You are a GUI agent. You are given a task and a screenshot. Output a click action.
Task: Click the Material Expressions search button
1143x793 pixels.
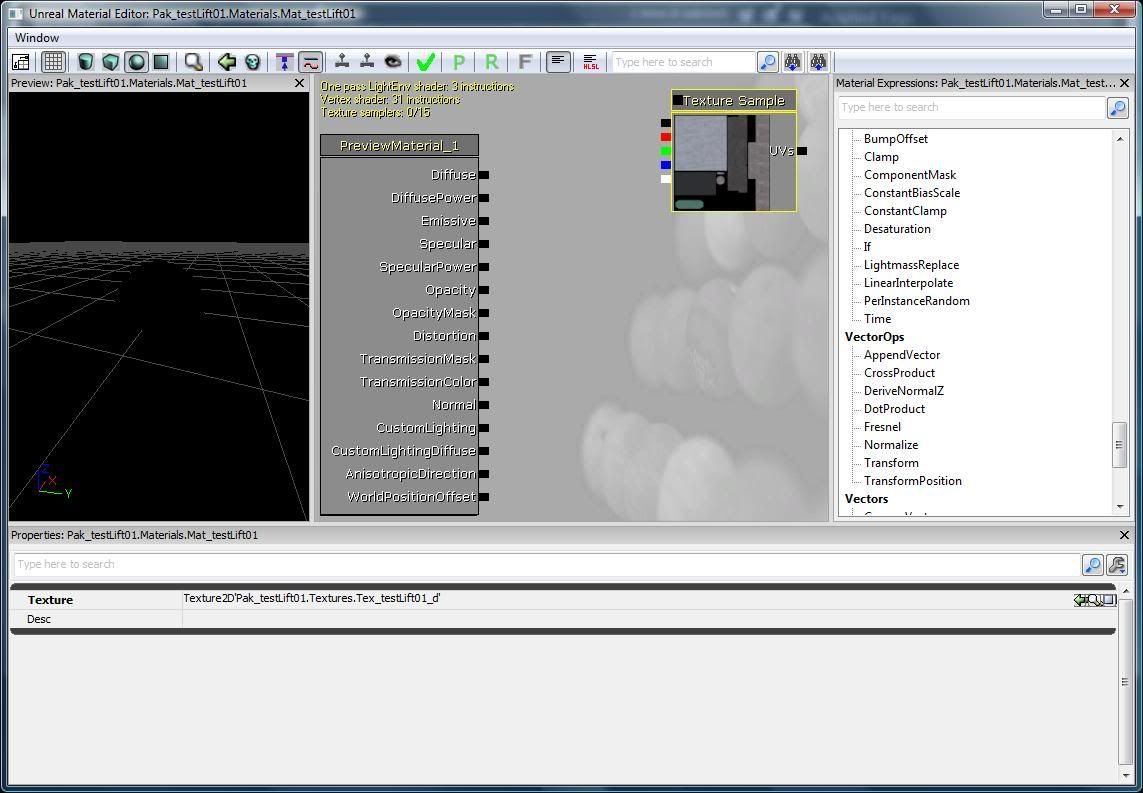1117,108
